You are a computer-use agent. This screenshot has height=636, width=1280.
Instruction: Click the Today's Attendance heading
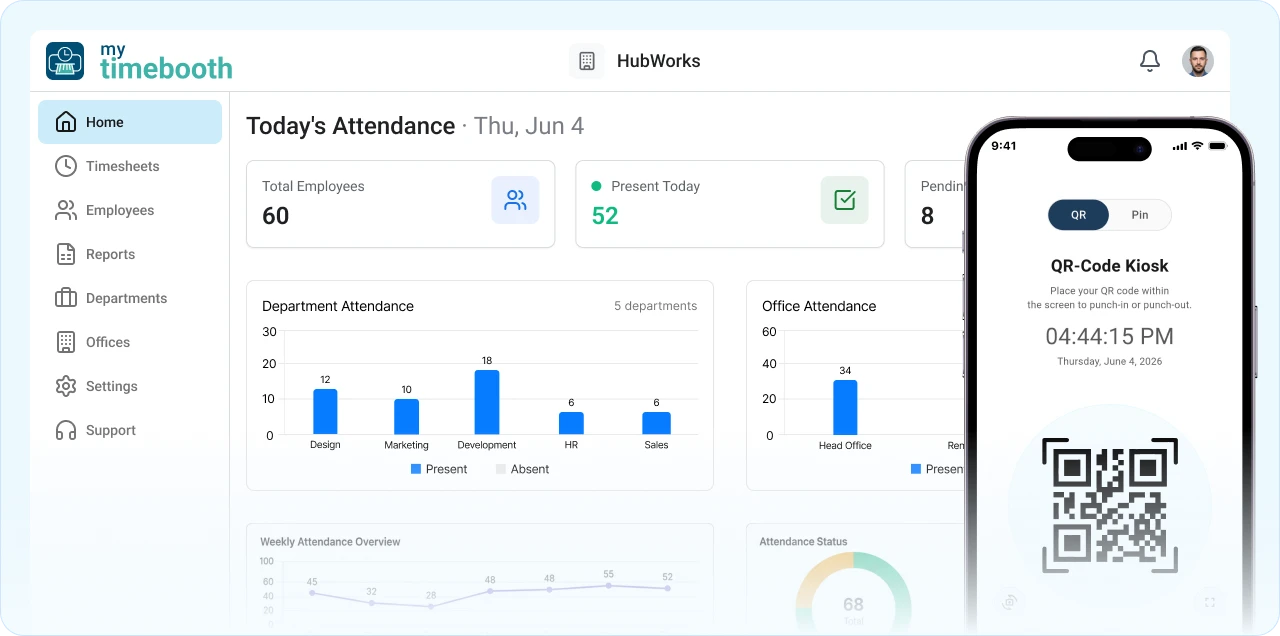click(350, 126)
